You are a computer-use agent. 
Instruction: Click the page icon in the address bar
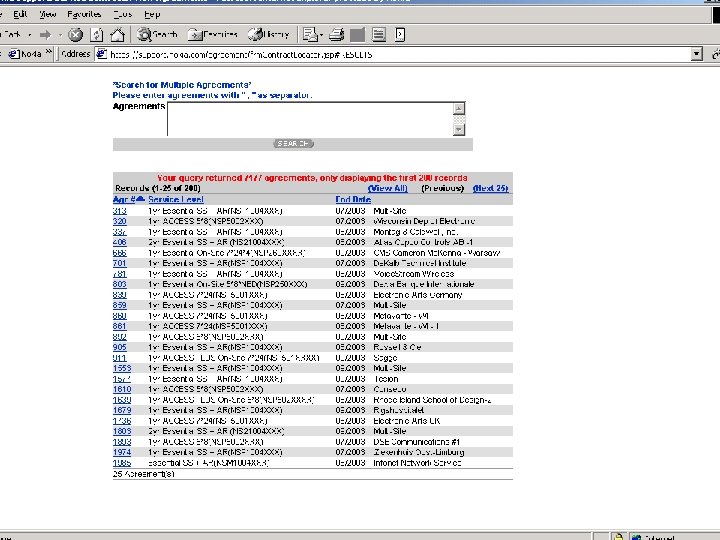point(101,54)
